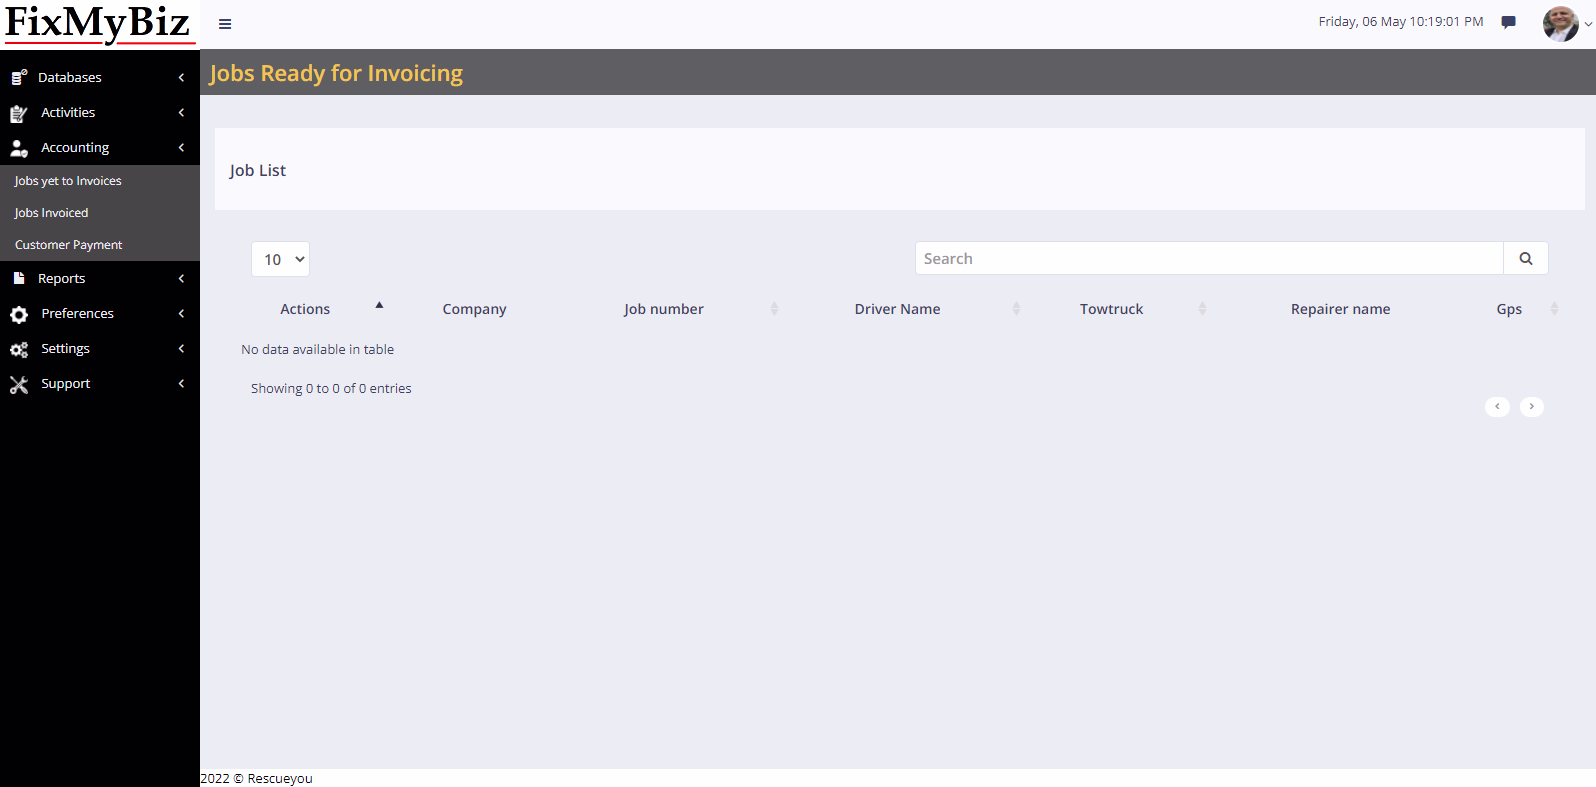Viewport: 1596px width, 787px height.
Task: Sort table by Job number
Action: point(664,309)
